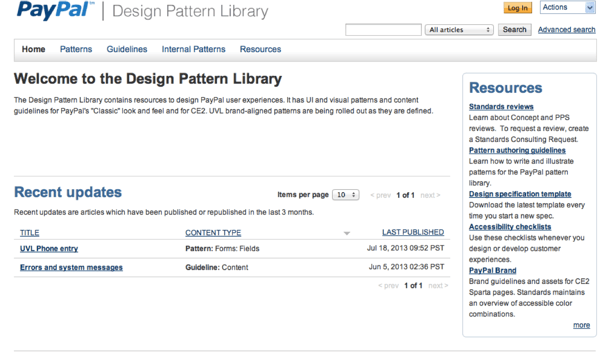Sort table by CONTENT TYPE column
Viewport: 606px width, 360px height.
pos(213,233)
